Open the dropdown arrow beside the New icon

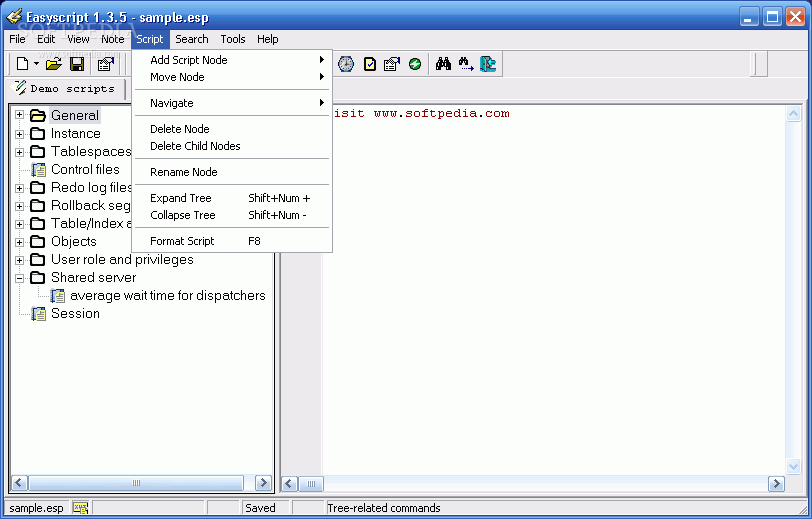click(36, 64)
